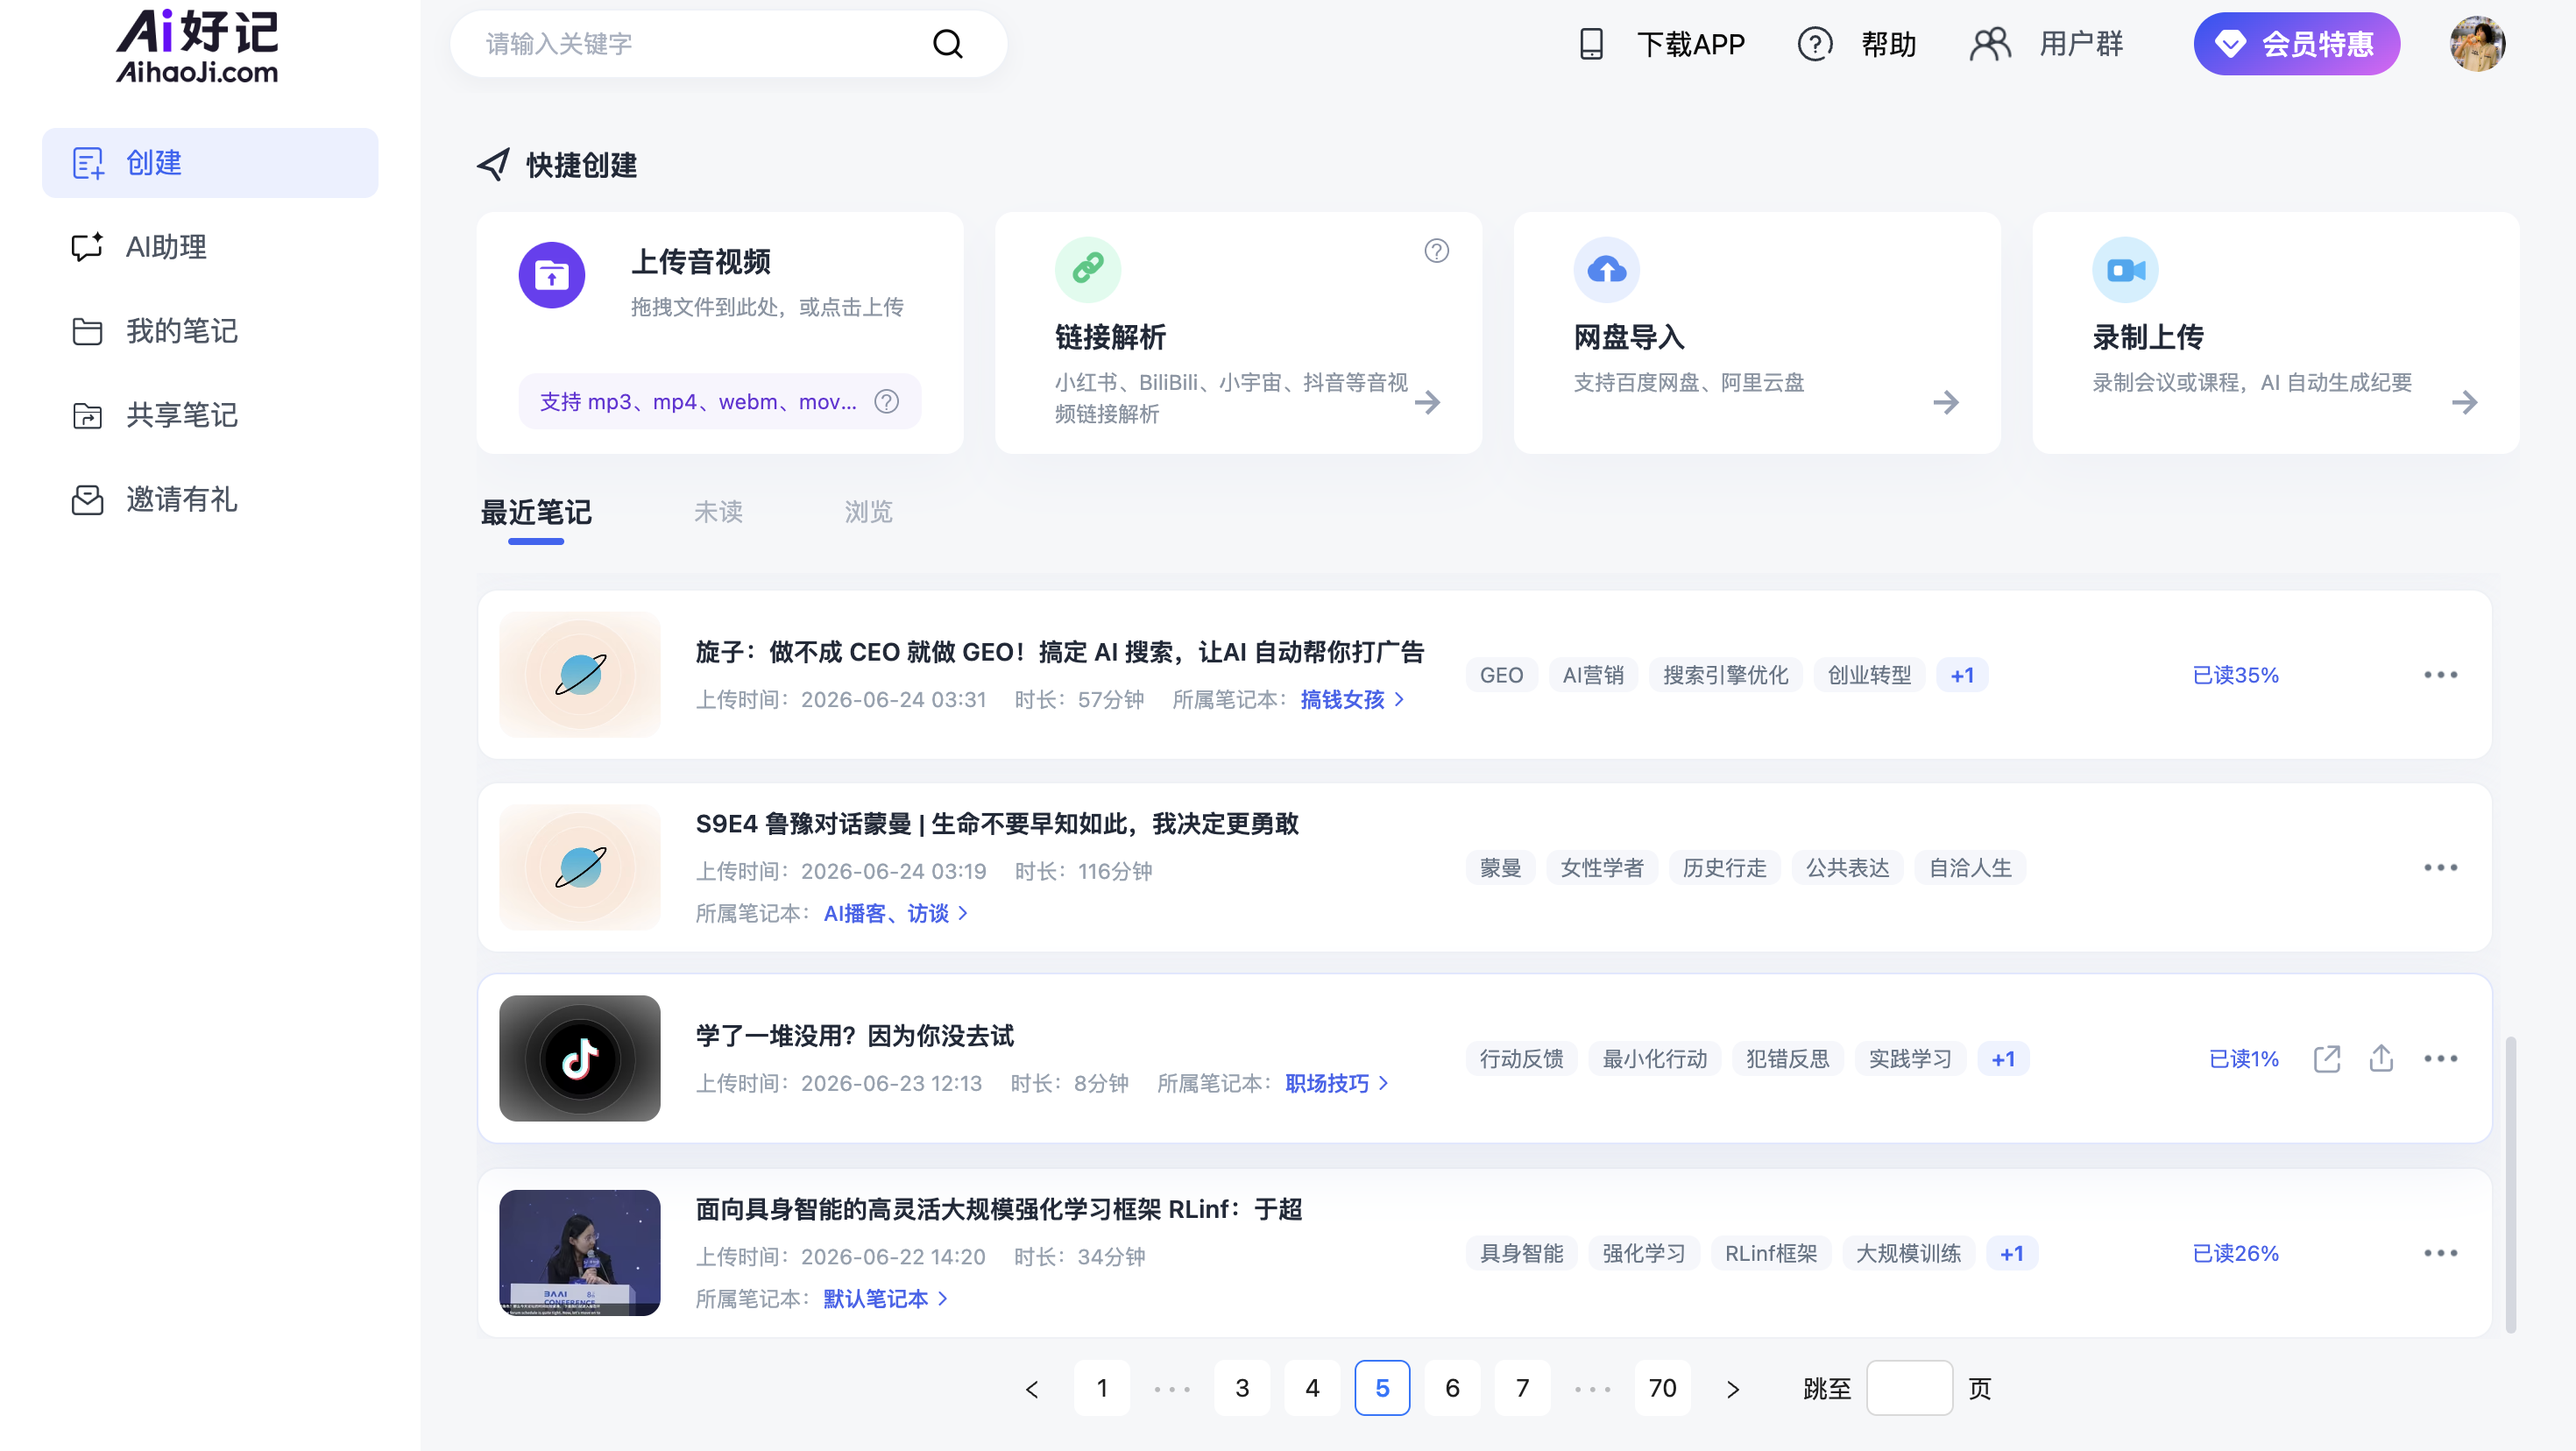Switch to 未读 tab

(x=718, y=512)
